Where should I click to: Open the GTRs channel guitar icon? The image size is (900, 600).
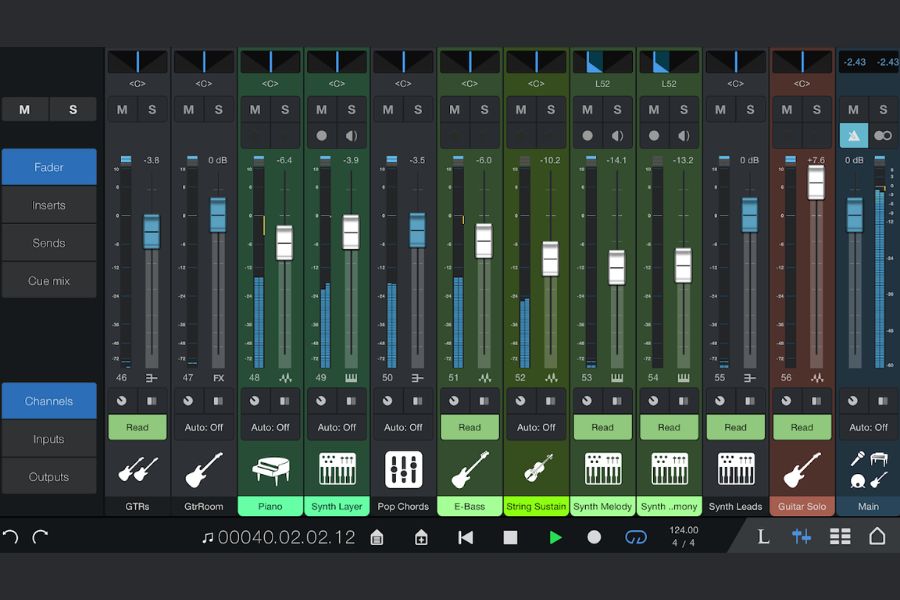tap(138, 469)
